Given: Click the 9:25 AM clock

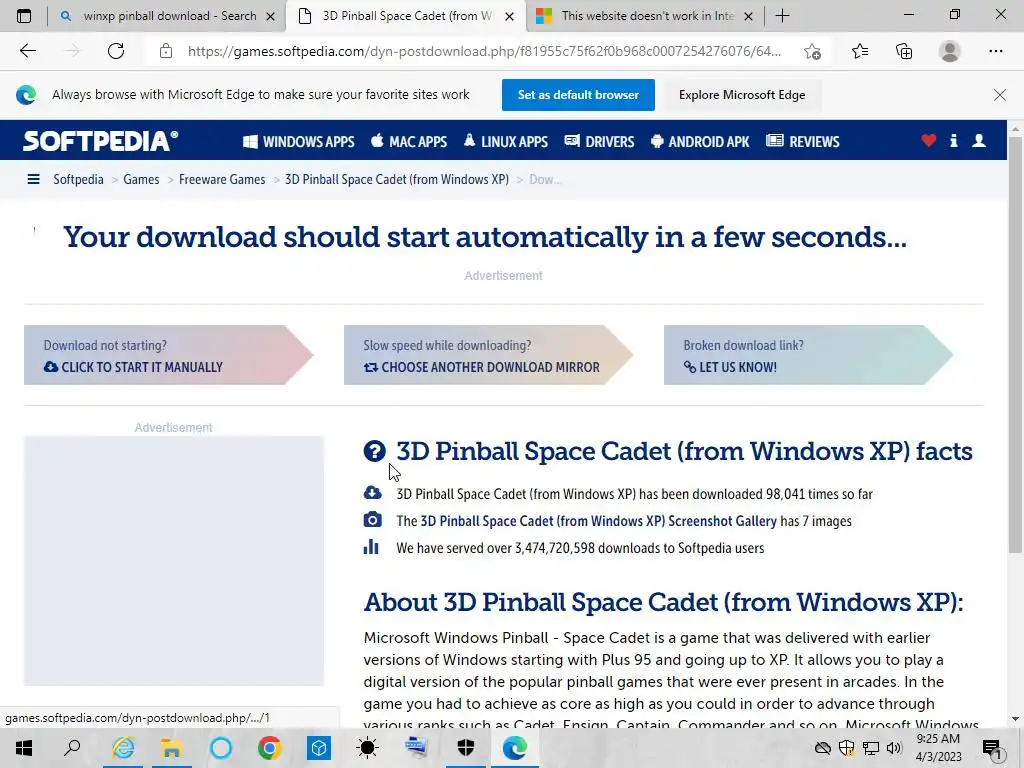Looking at the screenshot, I should (938, 739).
